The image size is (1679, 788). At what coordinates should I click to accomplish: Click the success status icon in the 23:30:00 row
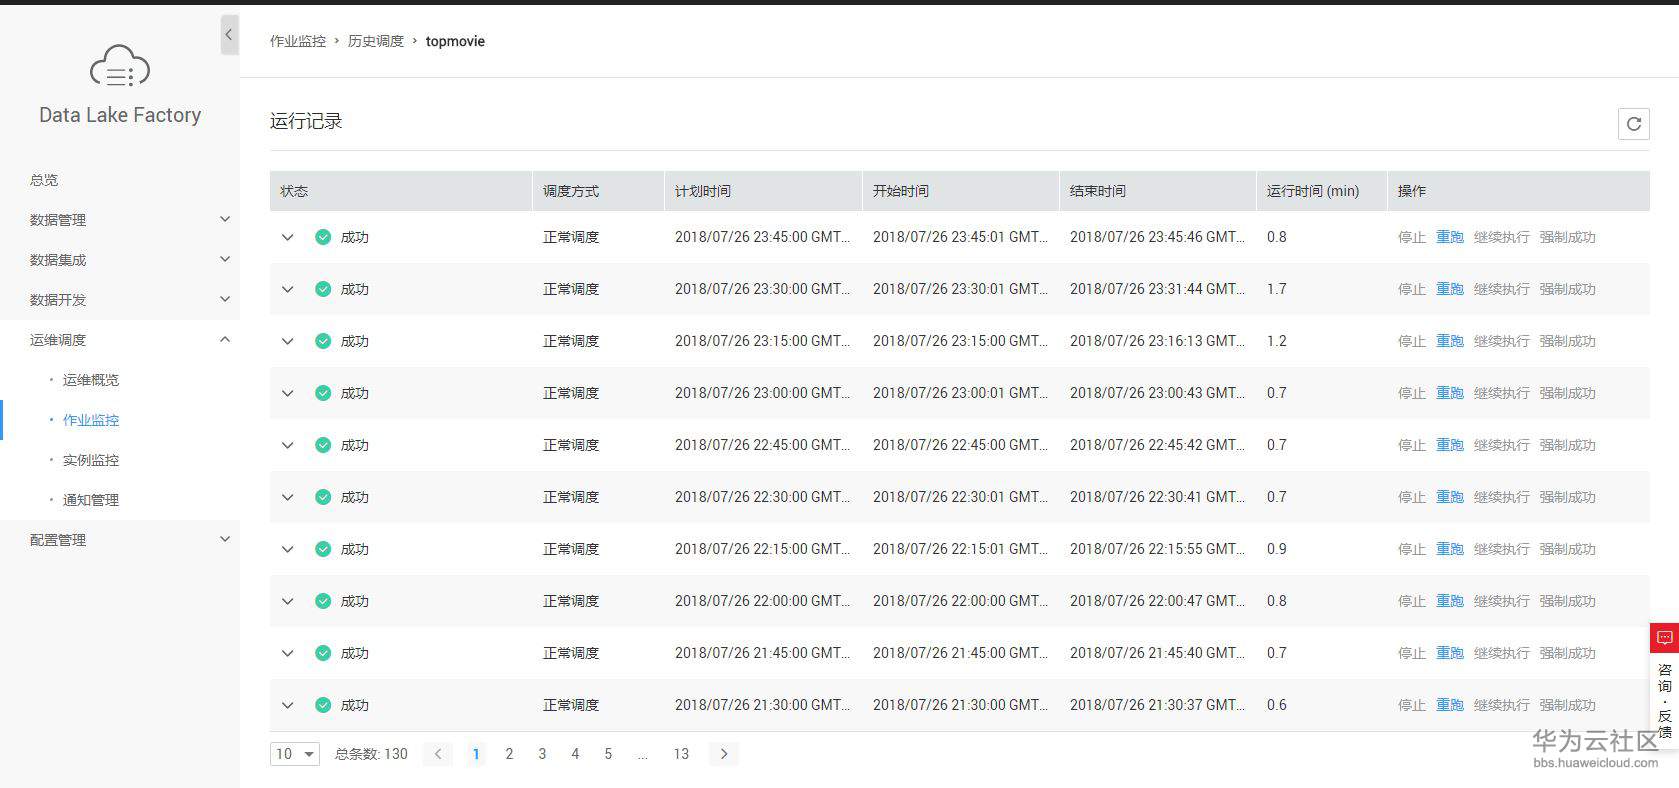tap(323, 289)
